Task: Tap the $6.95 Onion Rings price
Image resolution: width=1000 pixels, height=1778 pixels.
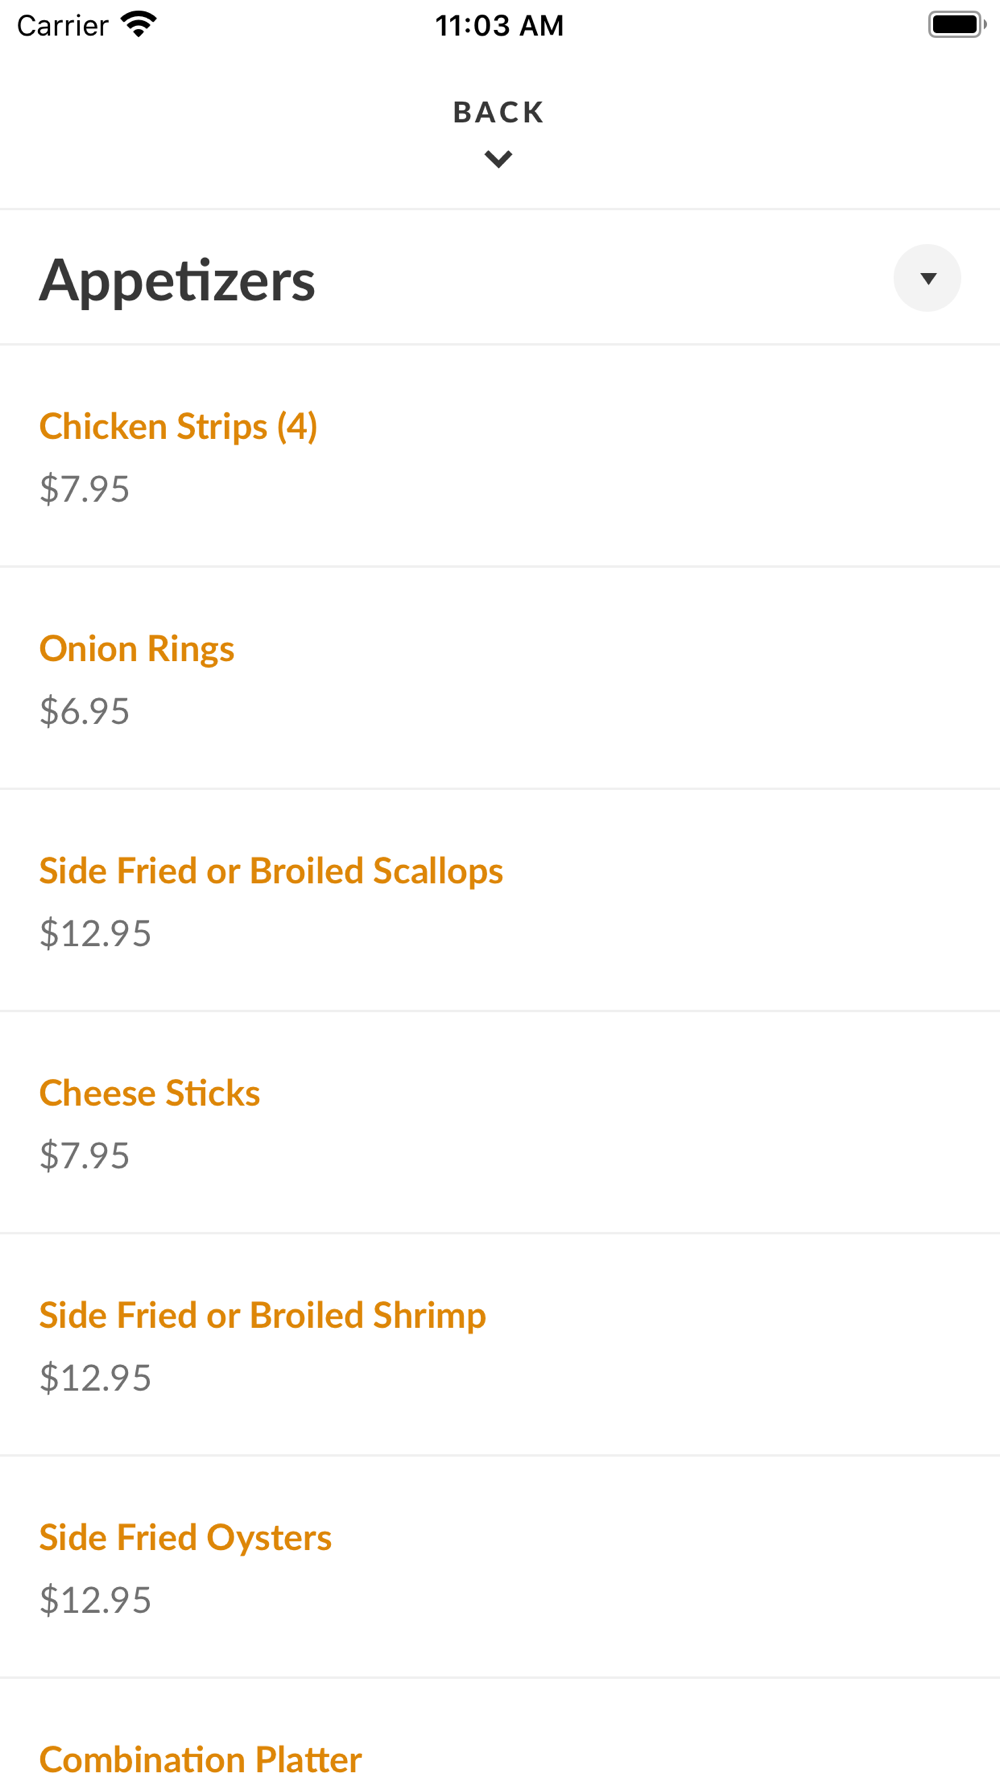Action: click(85, 711)
